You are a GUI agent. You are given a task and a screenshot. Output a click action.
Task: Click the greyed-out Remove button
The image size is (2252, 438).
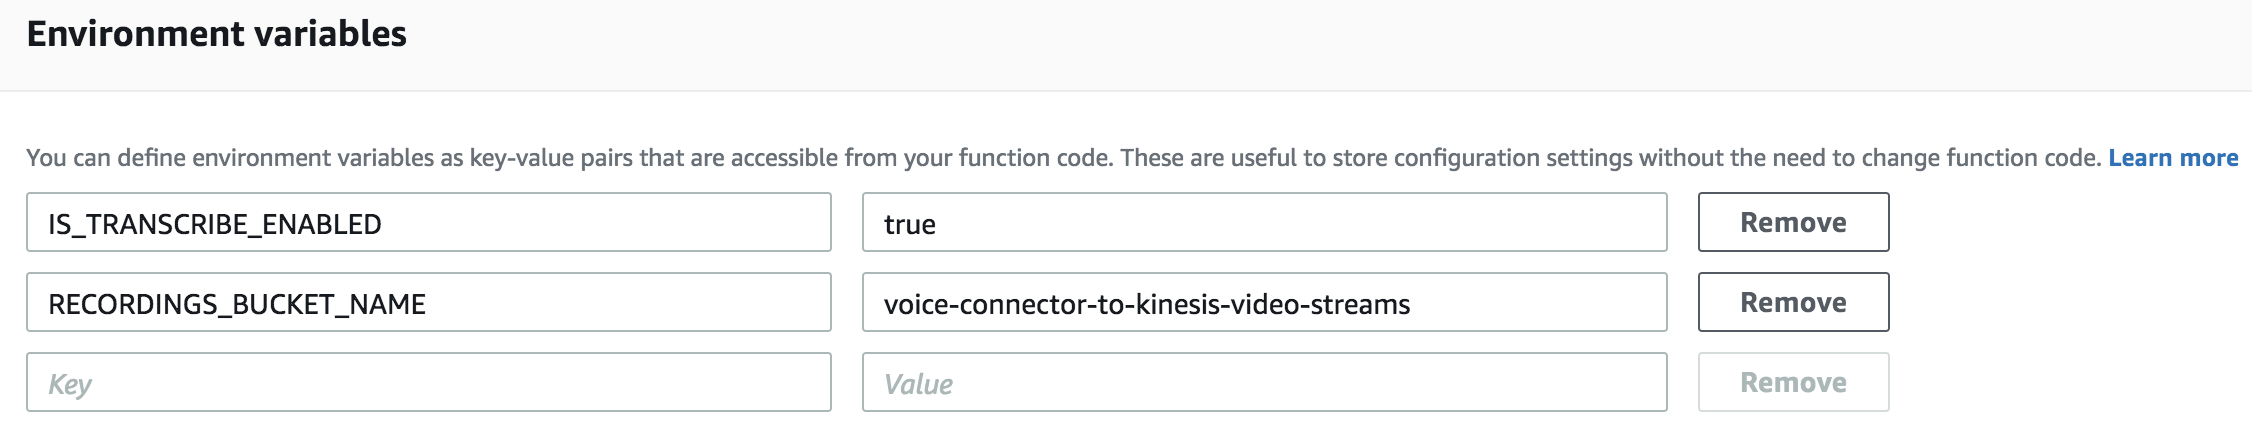coord(1793,382)
